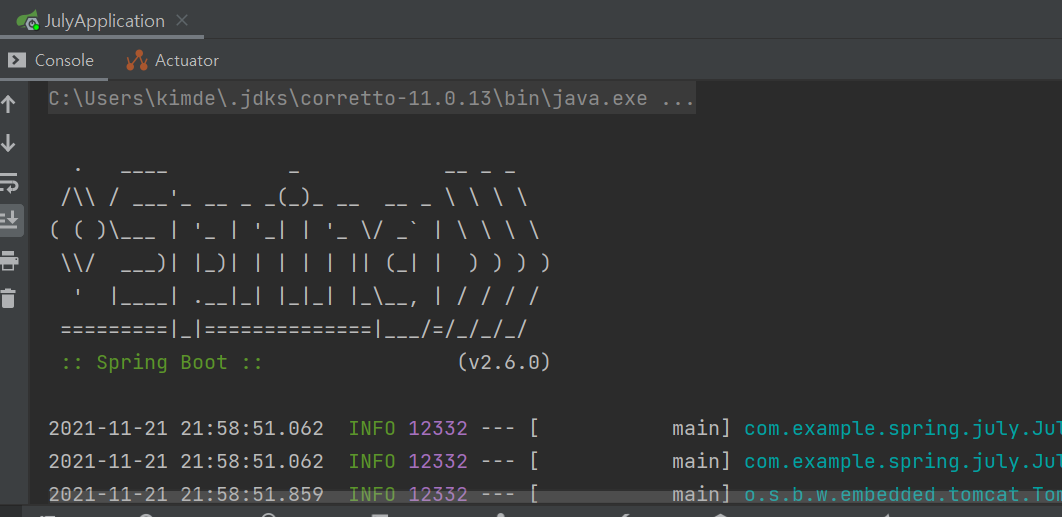Click the '(v2.6.0)' version text
This screenshot has width=1062, height=517.
pyautogui.click(x=504, y=363)
